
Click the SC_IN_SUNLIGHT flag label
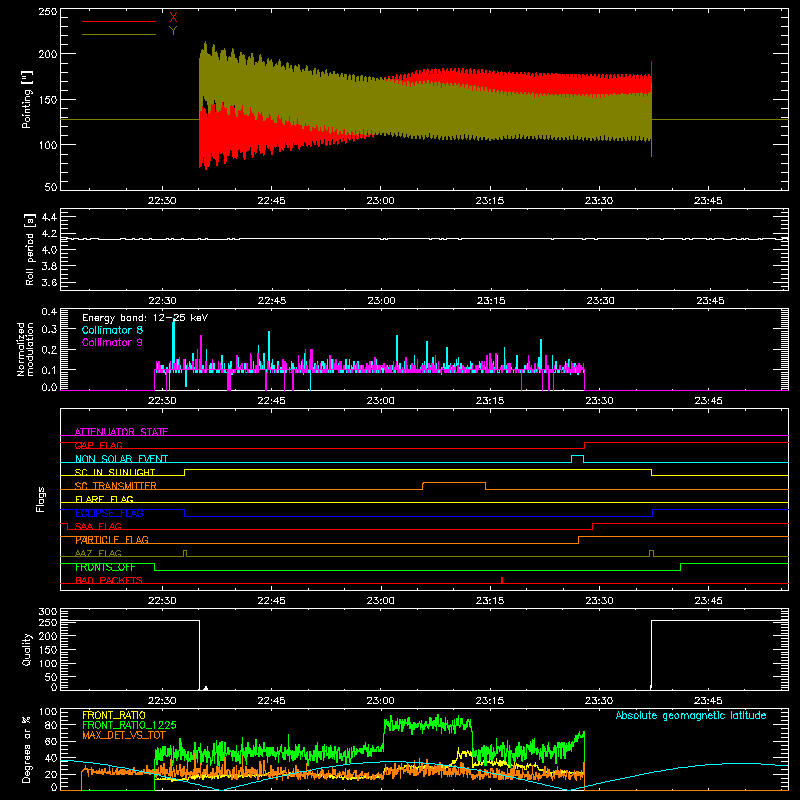(115, 472)
